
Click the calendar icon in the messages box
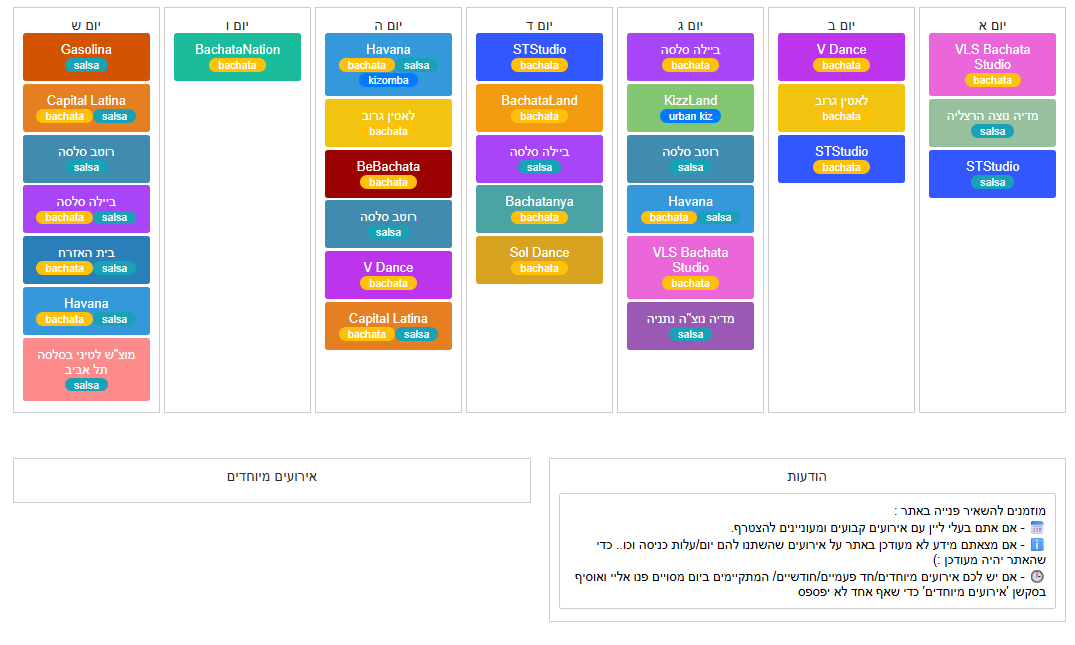click(x=1037, y=528)
